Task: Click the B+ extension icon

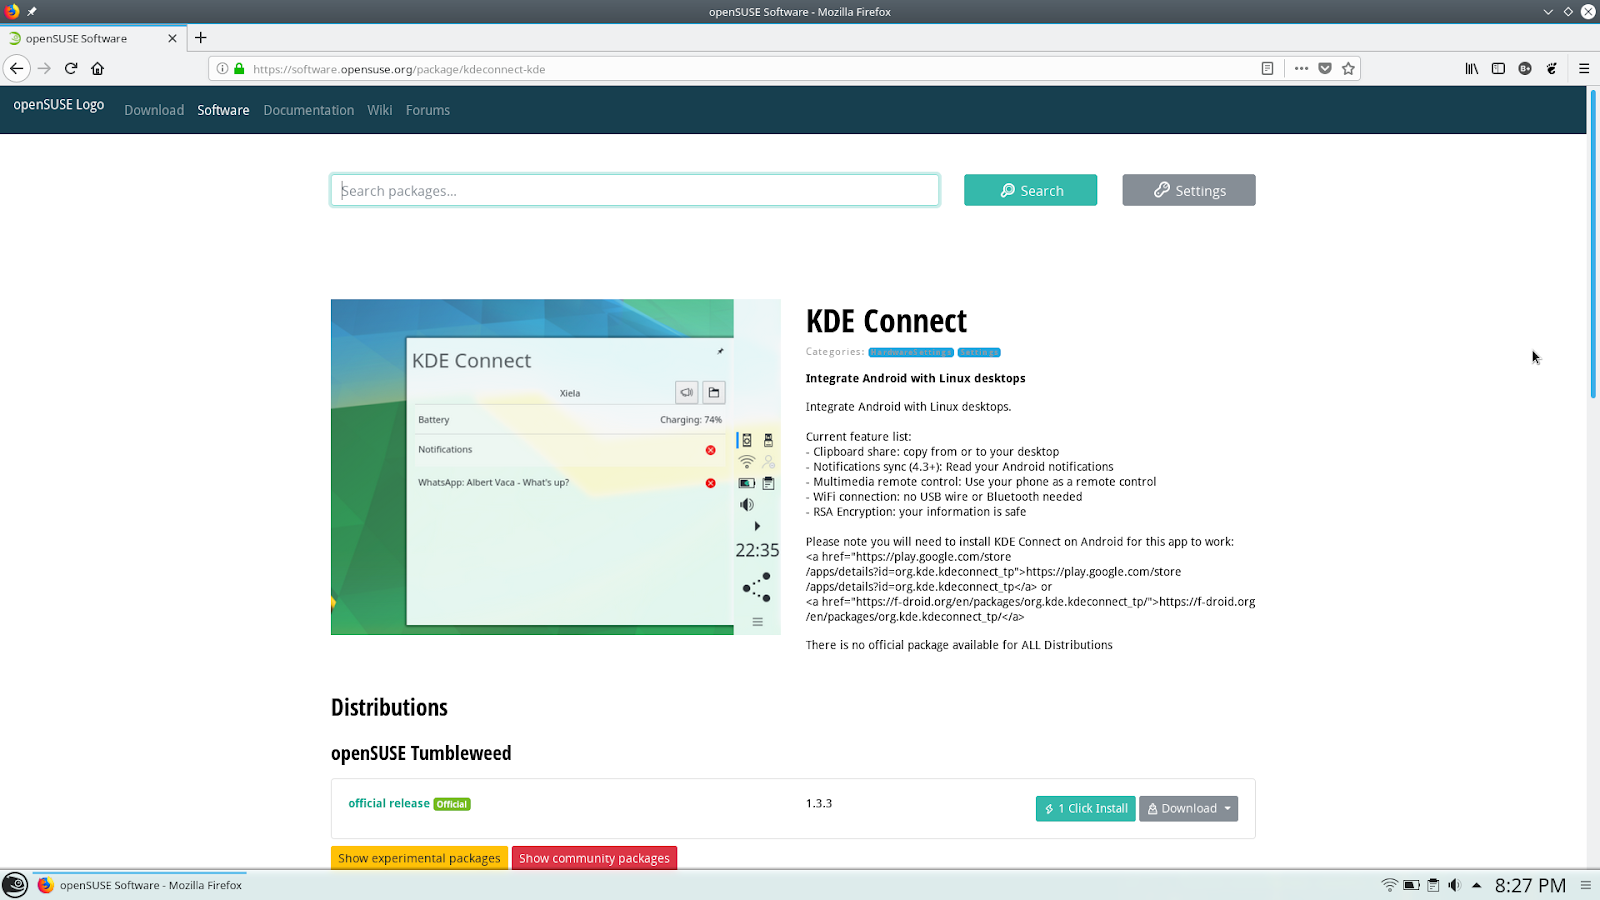Action: [1525, 69]
